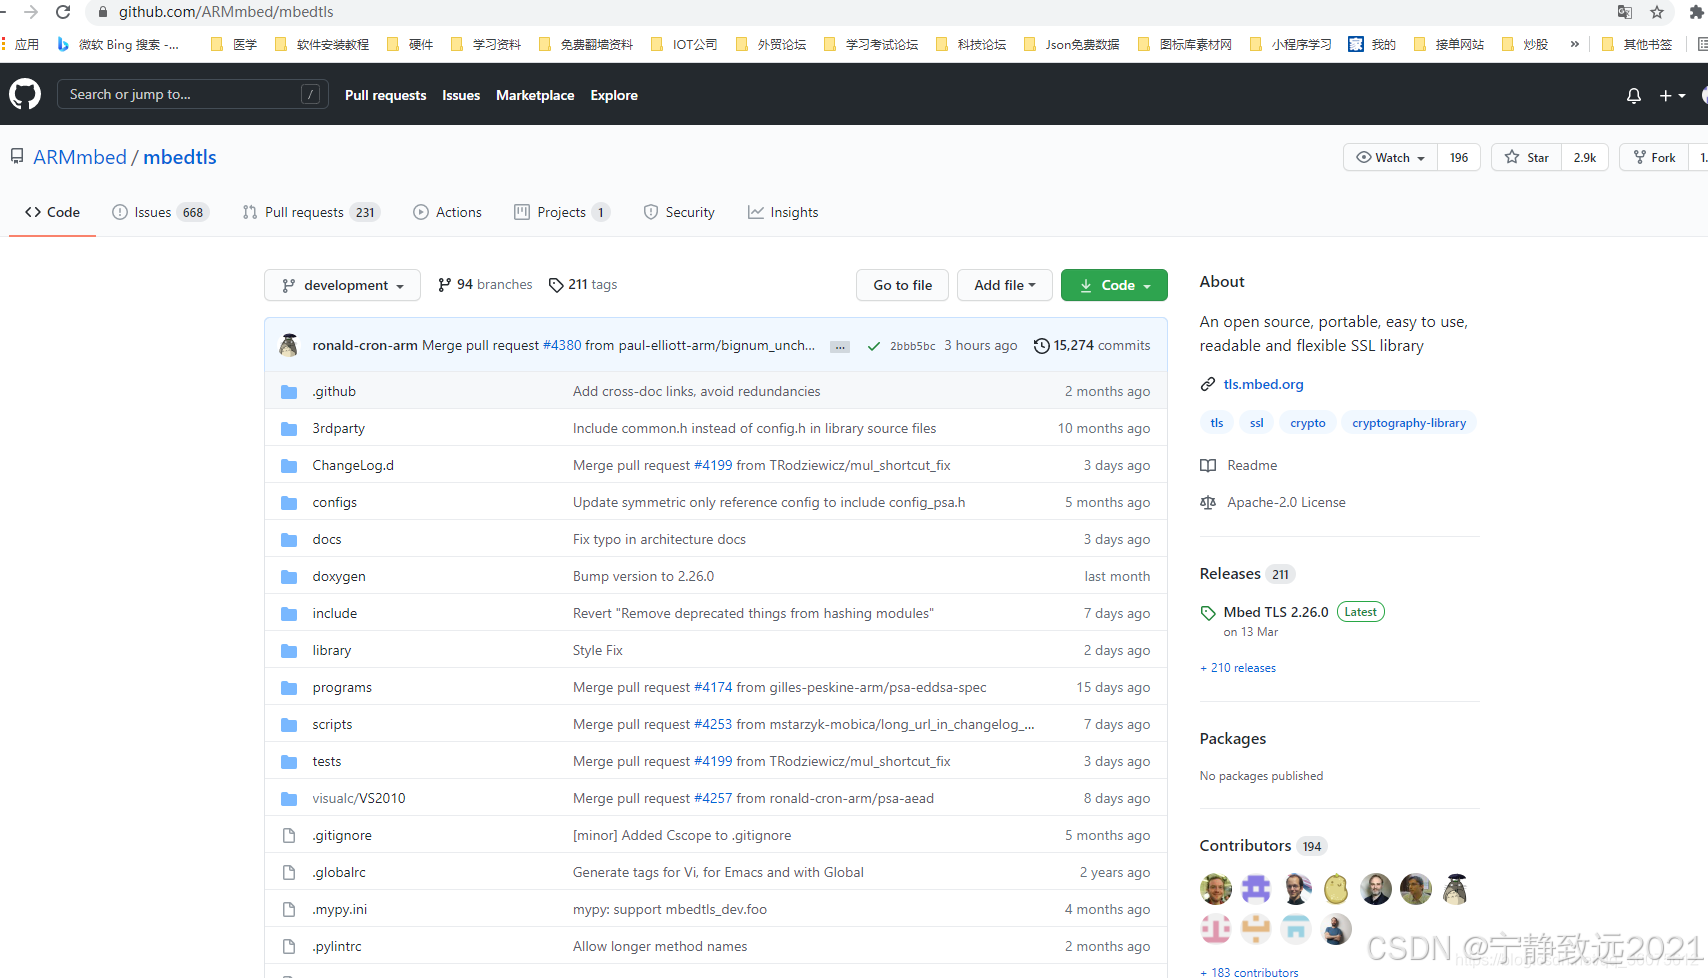The image size is (1708, 978).
Task: Open the green Code dropdown
Action: click(1114, 285)
